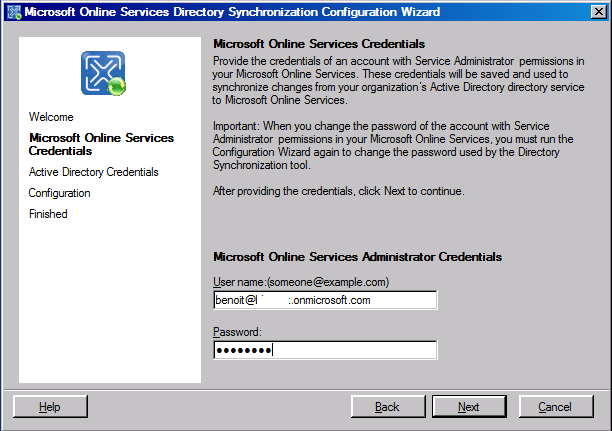This screenshot has height=431, width=612.
Task: Click into the User name text field
Action: pyautogui.click(x=324, y=299)
